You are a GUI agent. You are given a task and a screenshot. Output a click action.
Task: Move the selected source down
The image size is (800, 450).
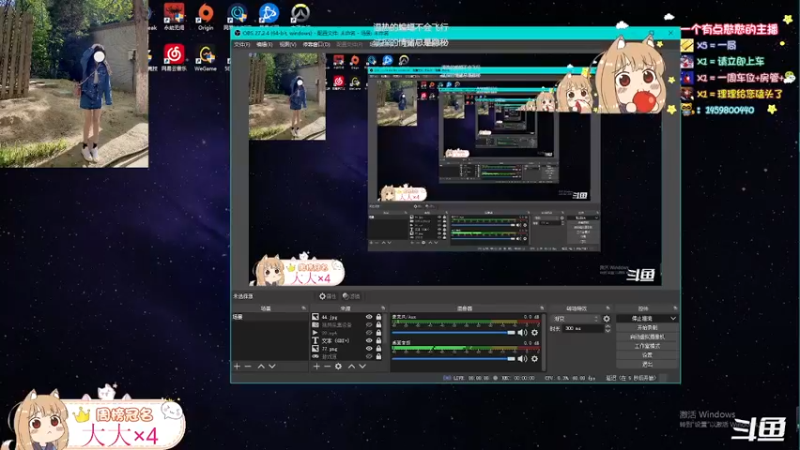click(x=362, y=366)
